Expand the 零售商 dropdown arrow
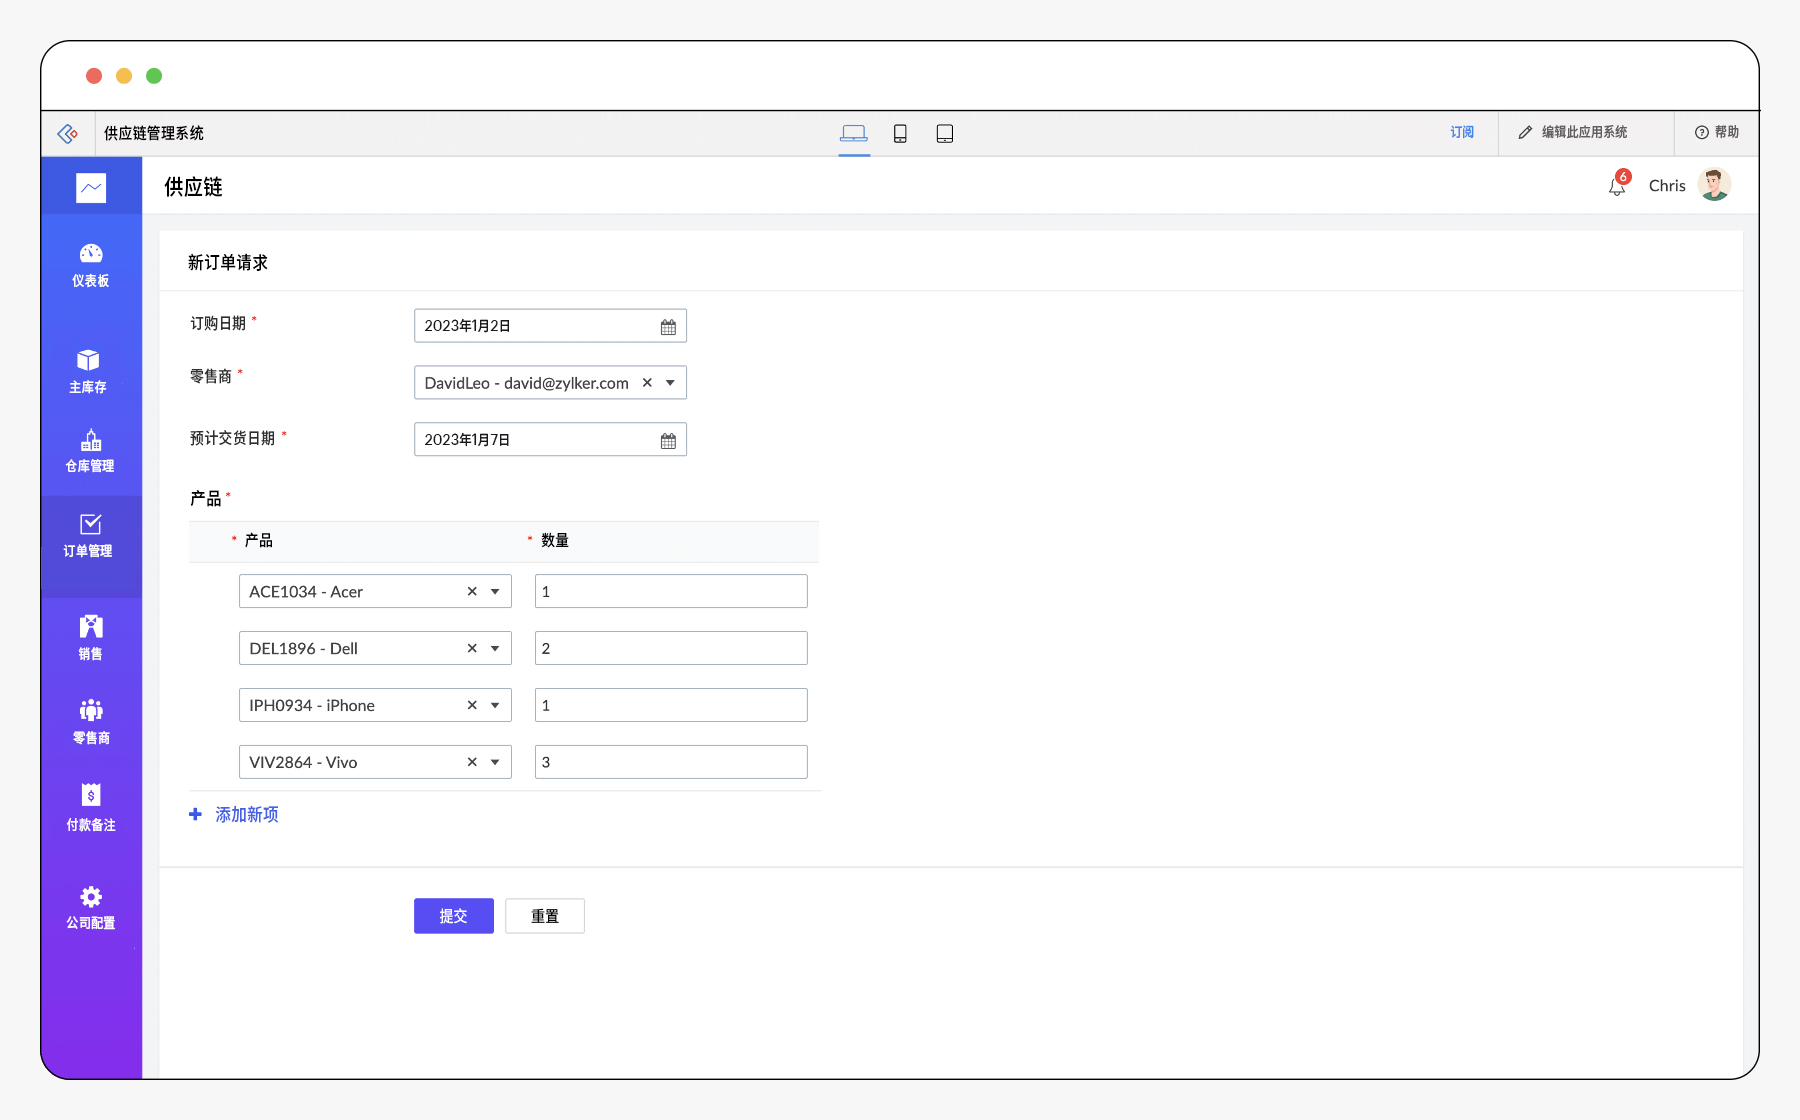The width and height of the screenshot is (1800, 1120). pyautogui.click(x=670, y=383)
